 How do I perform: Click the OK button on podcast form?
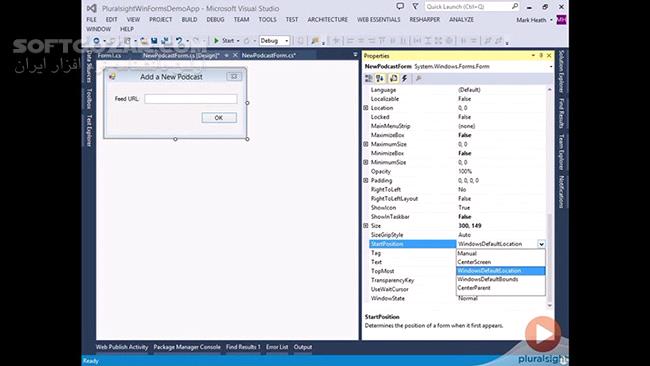click(x=219, y=118)
